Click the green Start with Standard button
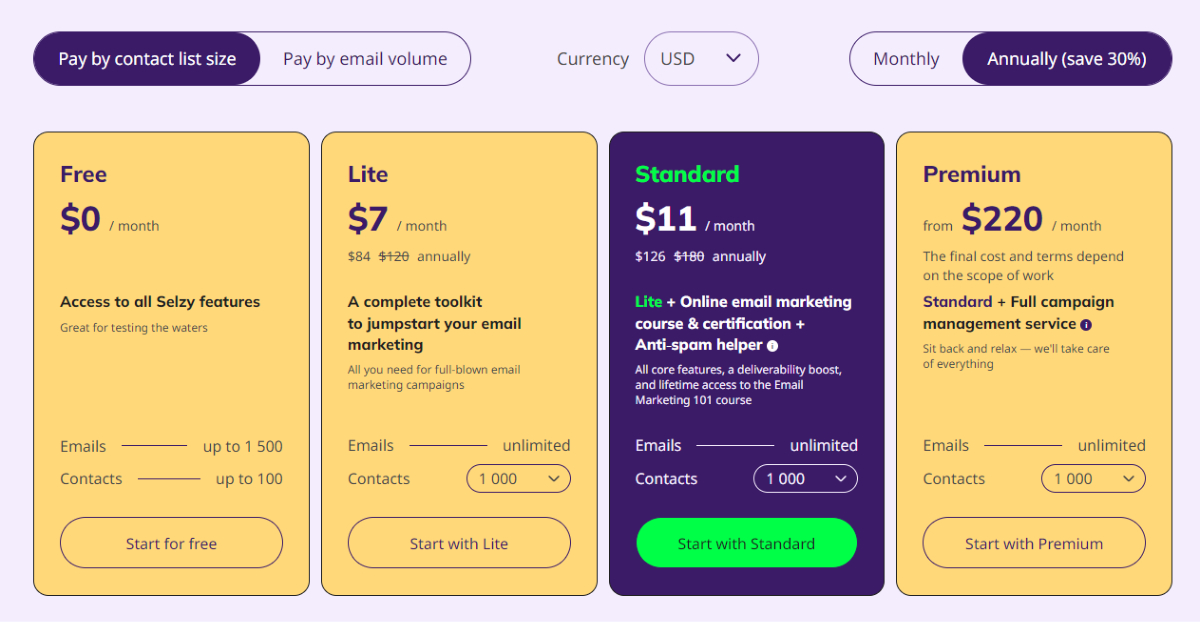 point(746,544)
